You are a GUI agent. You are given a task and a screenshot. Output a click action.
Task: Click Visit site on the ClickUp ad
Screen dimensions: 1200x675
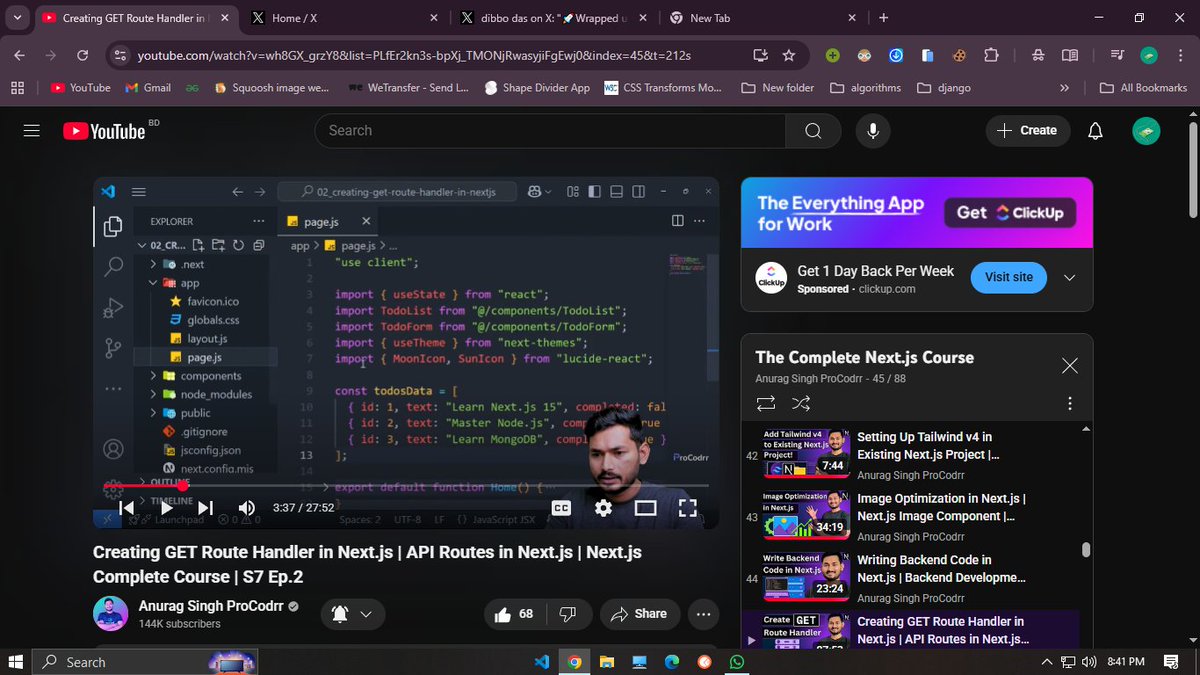1008,277
